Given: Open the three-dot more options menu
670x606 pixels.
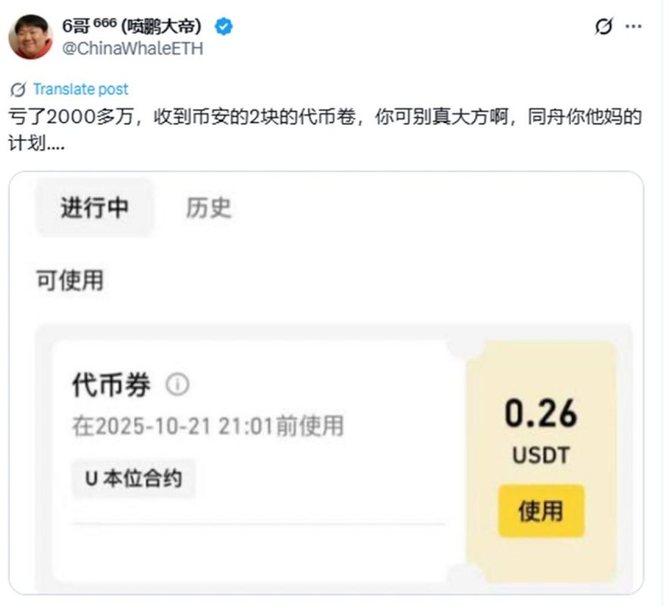Looking at the screenshot, I should point(633,26).
